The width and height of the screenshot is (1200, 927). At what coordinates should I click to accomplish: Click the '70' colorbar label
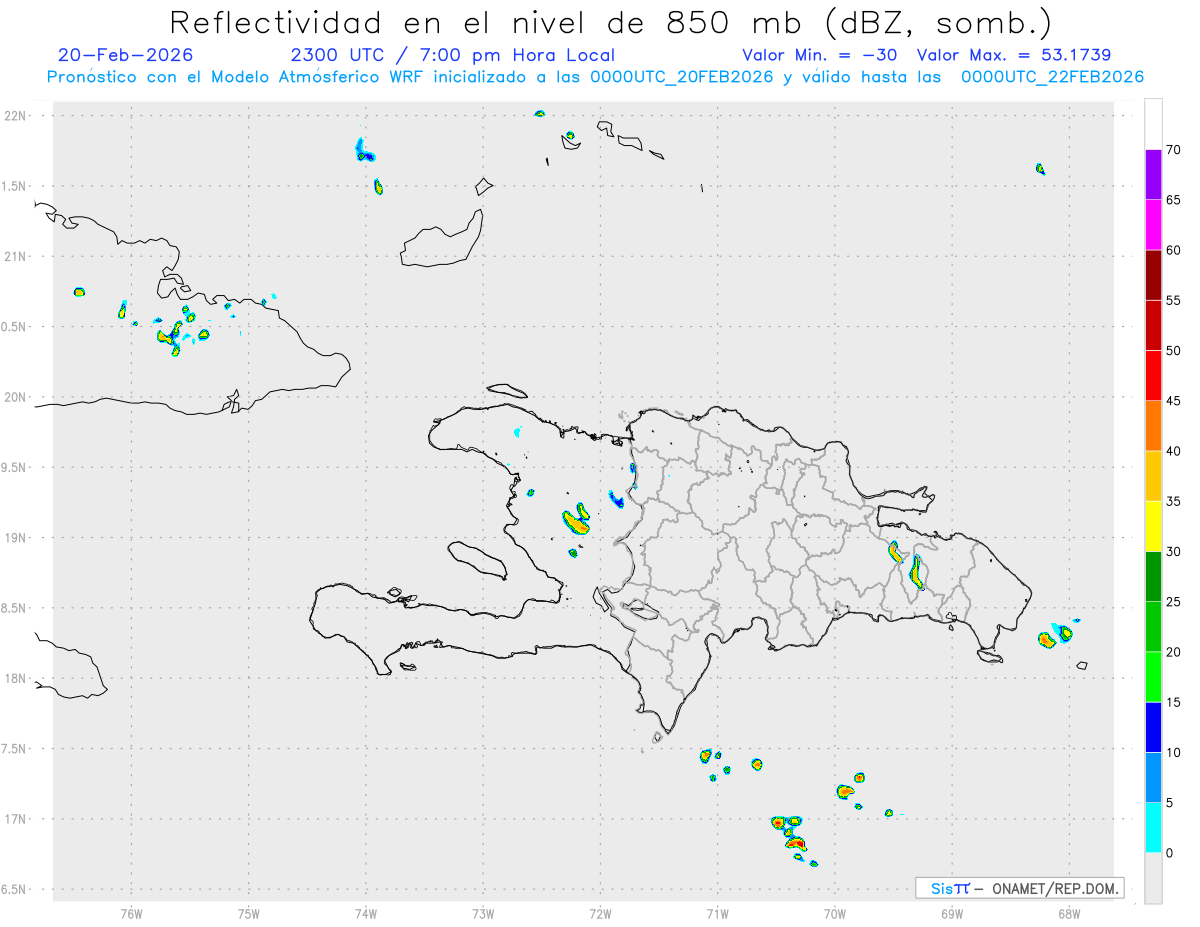pyautogui.click(x=1173, y=150)
